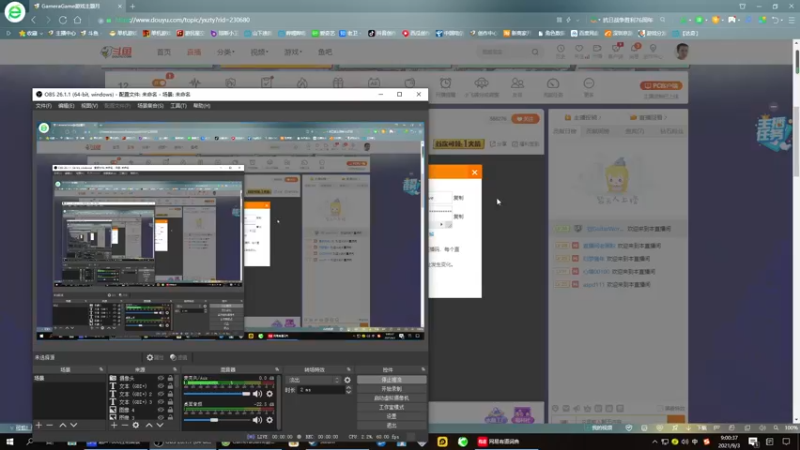
Task: Toggle visibility of the 图像 4 source
Action: pos(161,410)
